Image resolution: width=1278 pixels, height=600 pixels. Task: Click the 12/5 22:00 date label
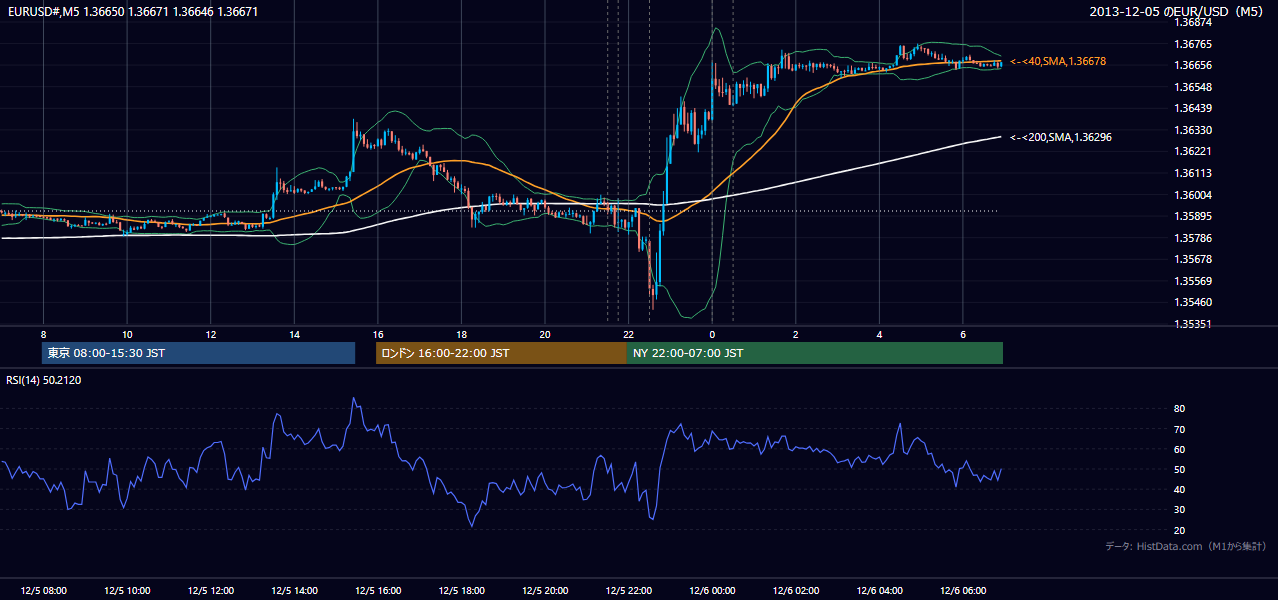(x=628, y=591)
